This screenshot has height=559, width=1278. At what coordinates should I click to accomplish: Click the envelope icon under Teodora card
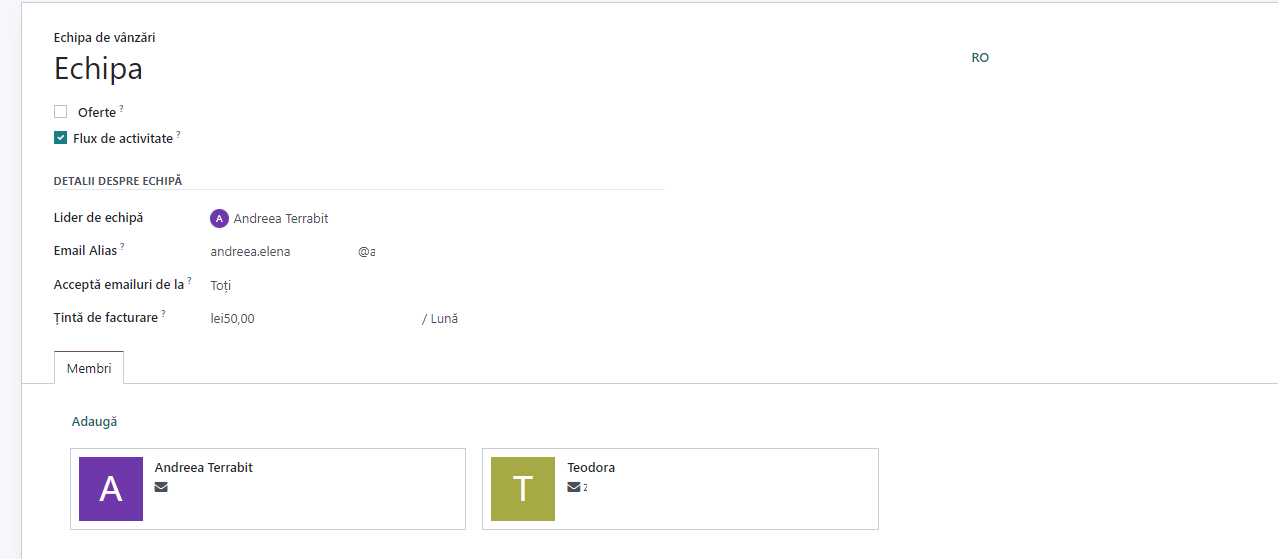573,487
